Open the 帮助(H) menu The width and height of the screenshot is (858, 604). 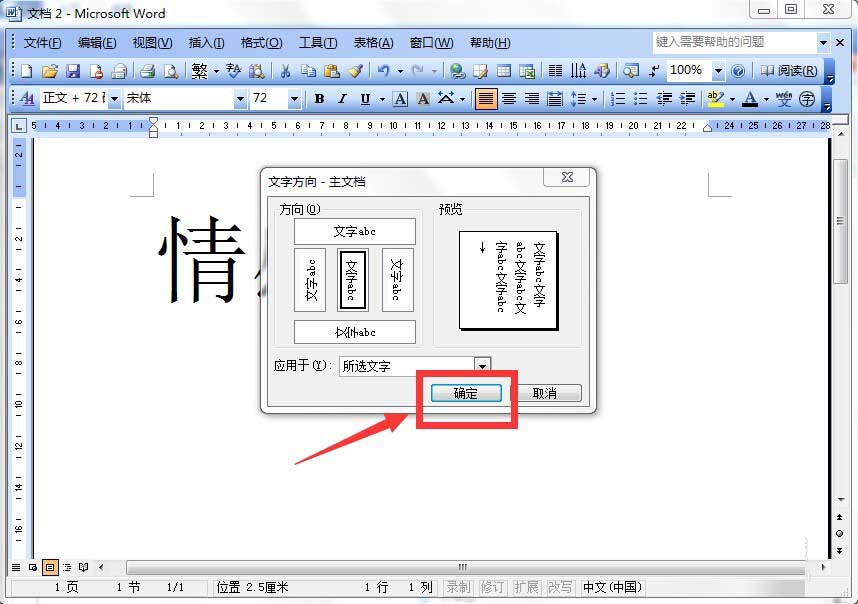click(x=490, y=42)
